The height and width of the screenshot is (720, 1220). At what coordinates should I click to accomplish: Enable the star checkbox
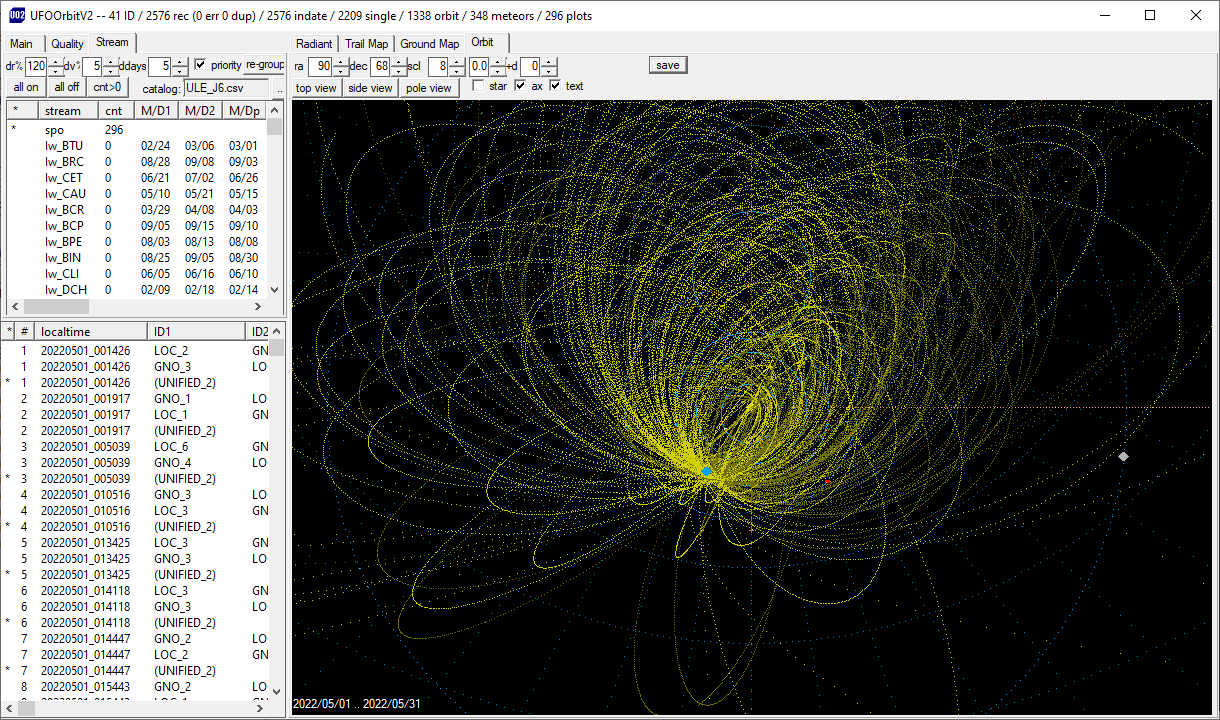(x=478, y=86)
